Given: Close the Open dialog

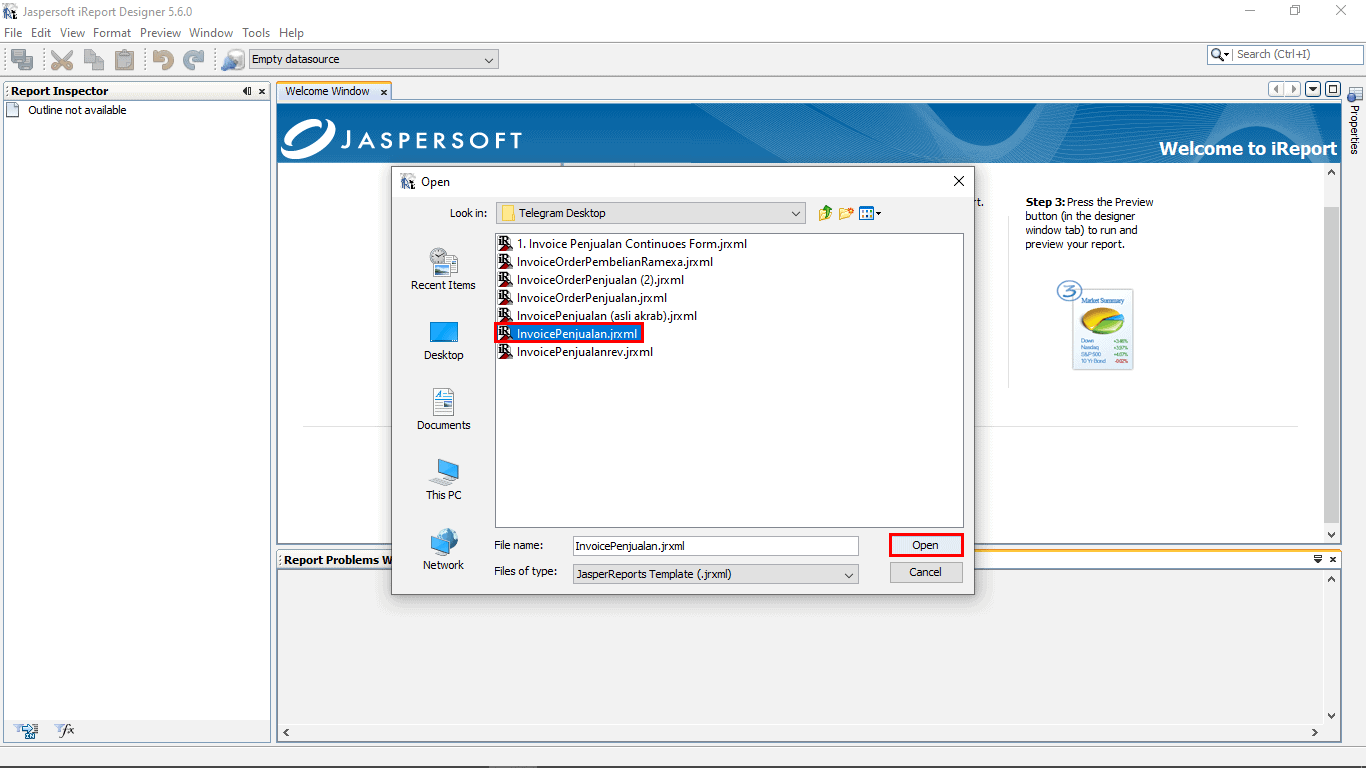Looking at the screenshot, I should point(958,181).
